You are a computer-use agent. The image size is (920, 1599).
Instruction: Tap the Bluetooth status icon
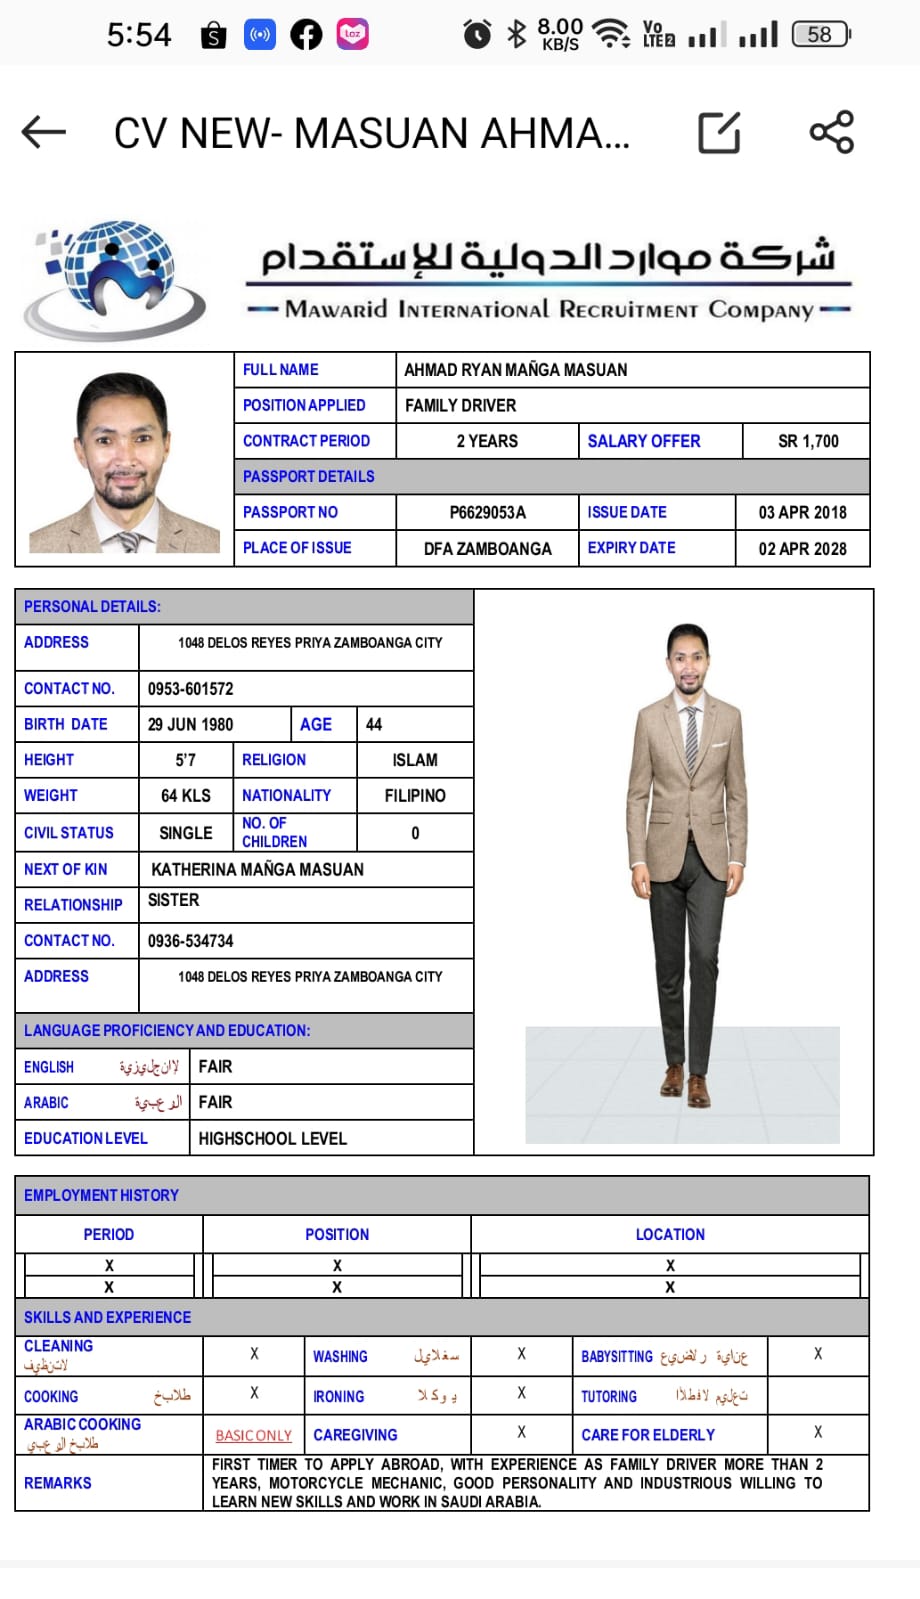[516, 35]
